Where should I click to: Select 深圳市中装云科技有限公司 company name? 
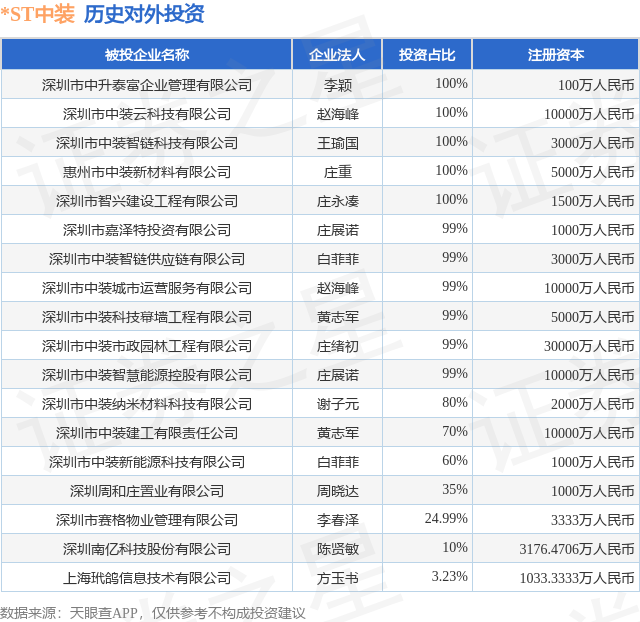coord(147,114)
